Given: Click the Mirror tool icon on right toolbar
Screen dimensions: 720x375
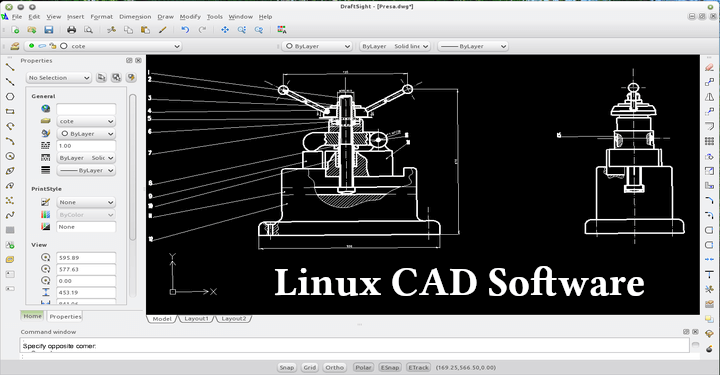Looking at the screenshot, I should (x=709, y=97).
